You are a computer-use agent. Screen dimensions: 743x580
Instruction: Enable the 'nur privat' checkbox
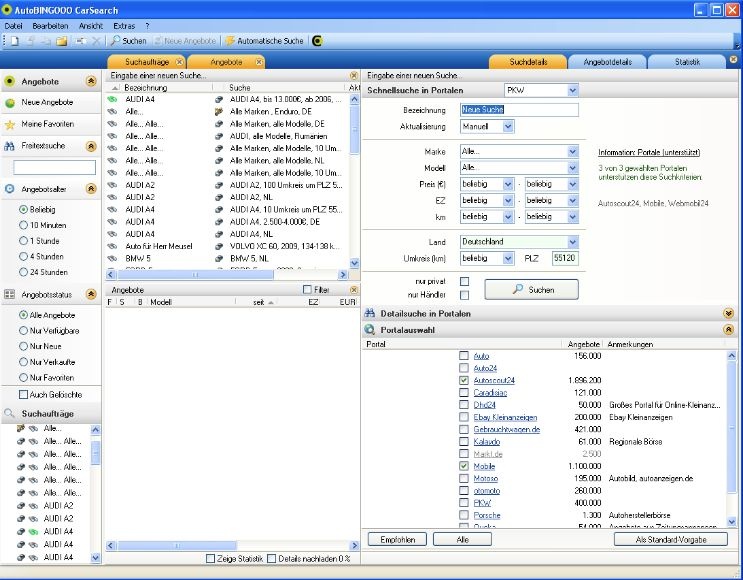click(463, 282)
